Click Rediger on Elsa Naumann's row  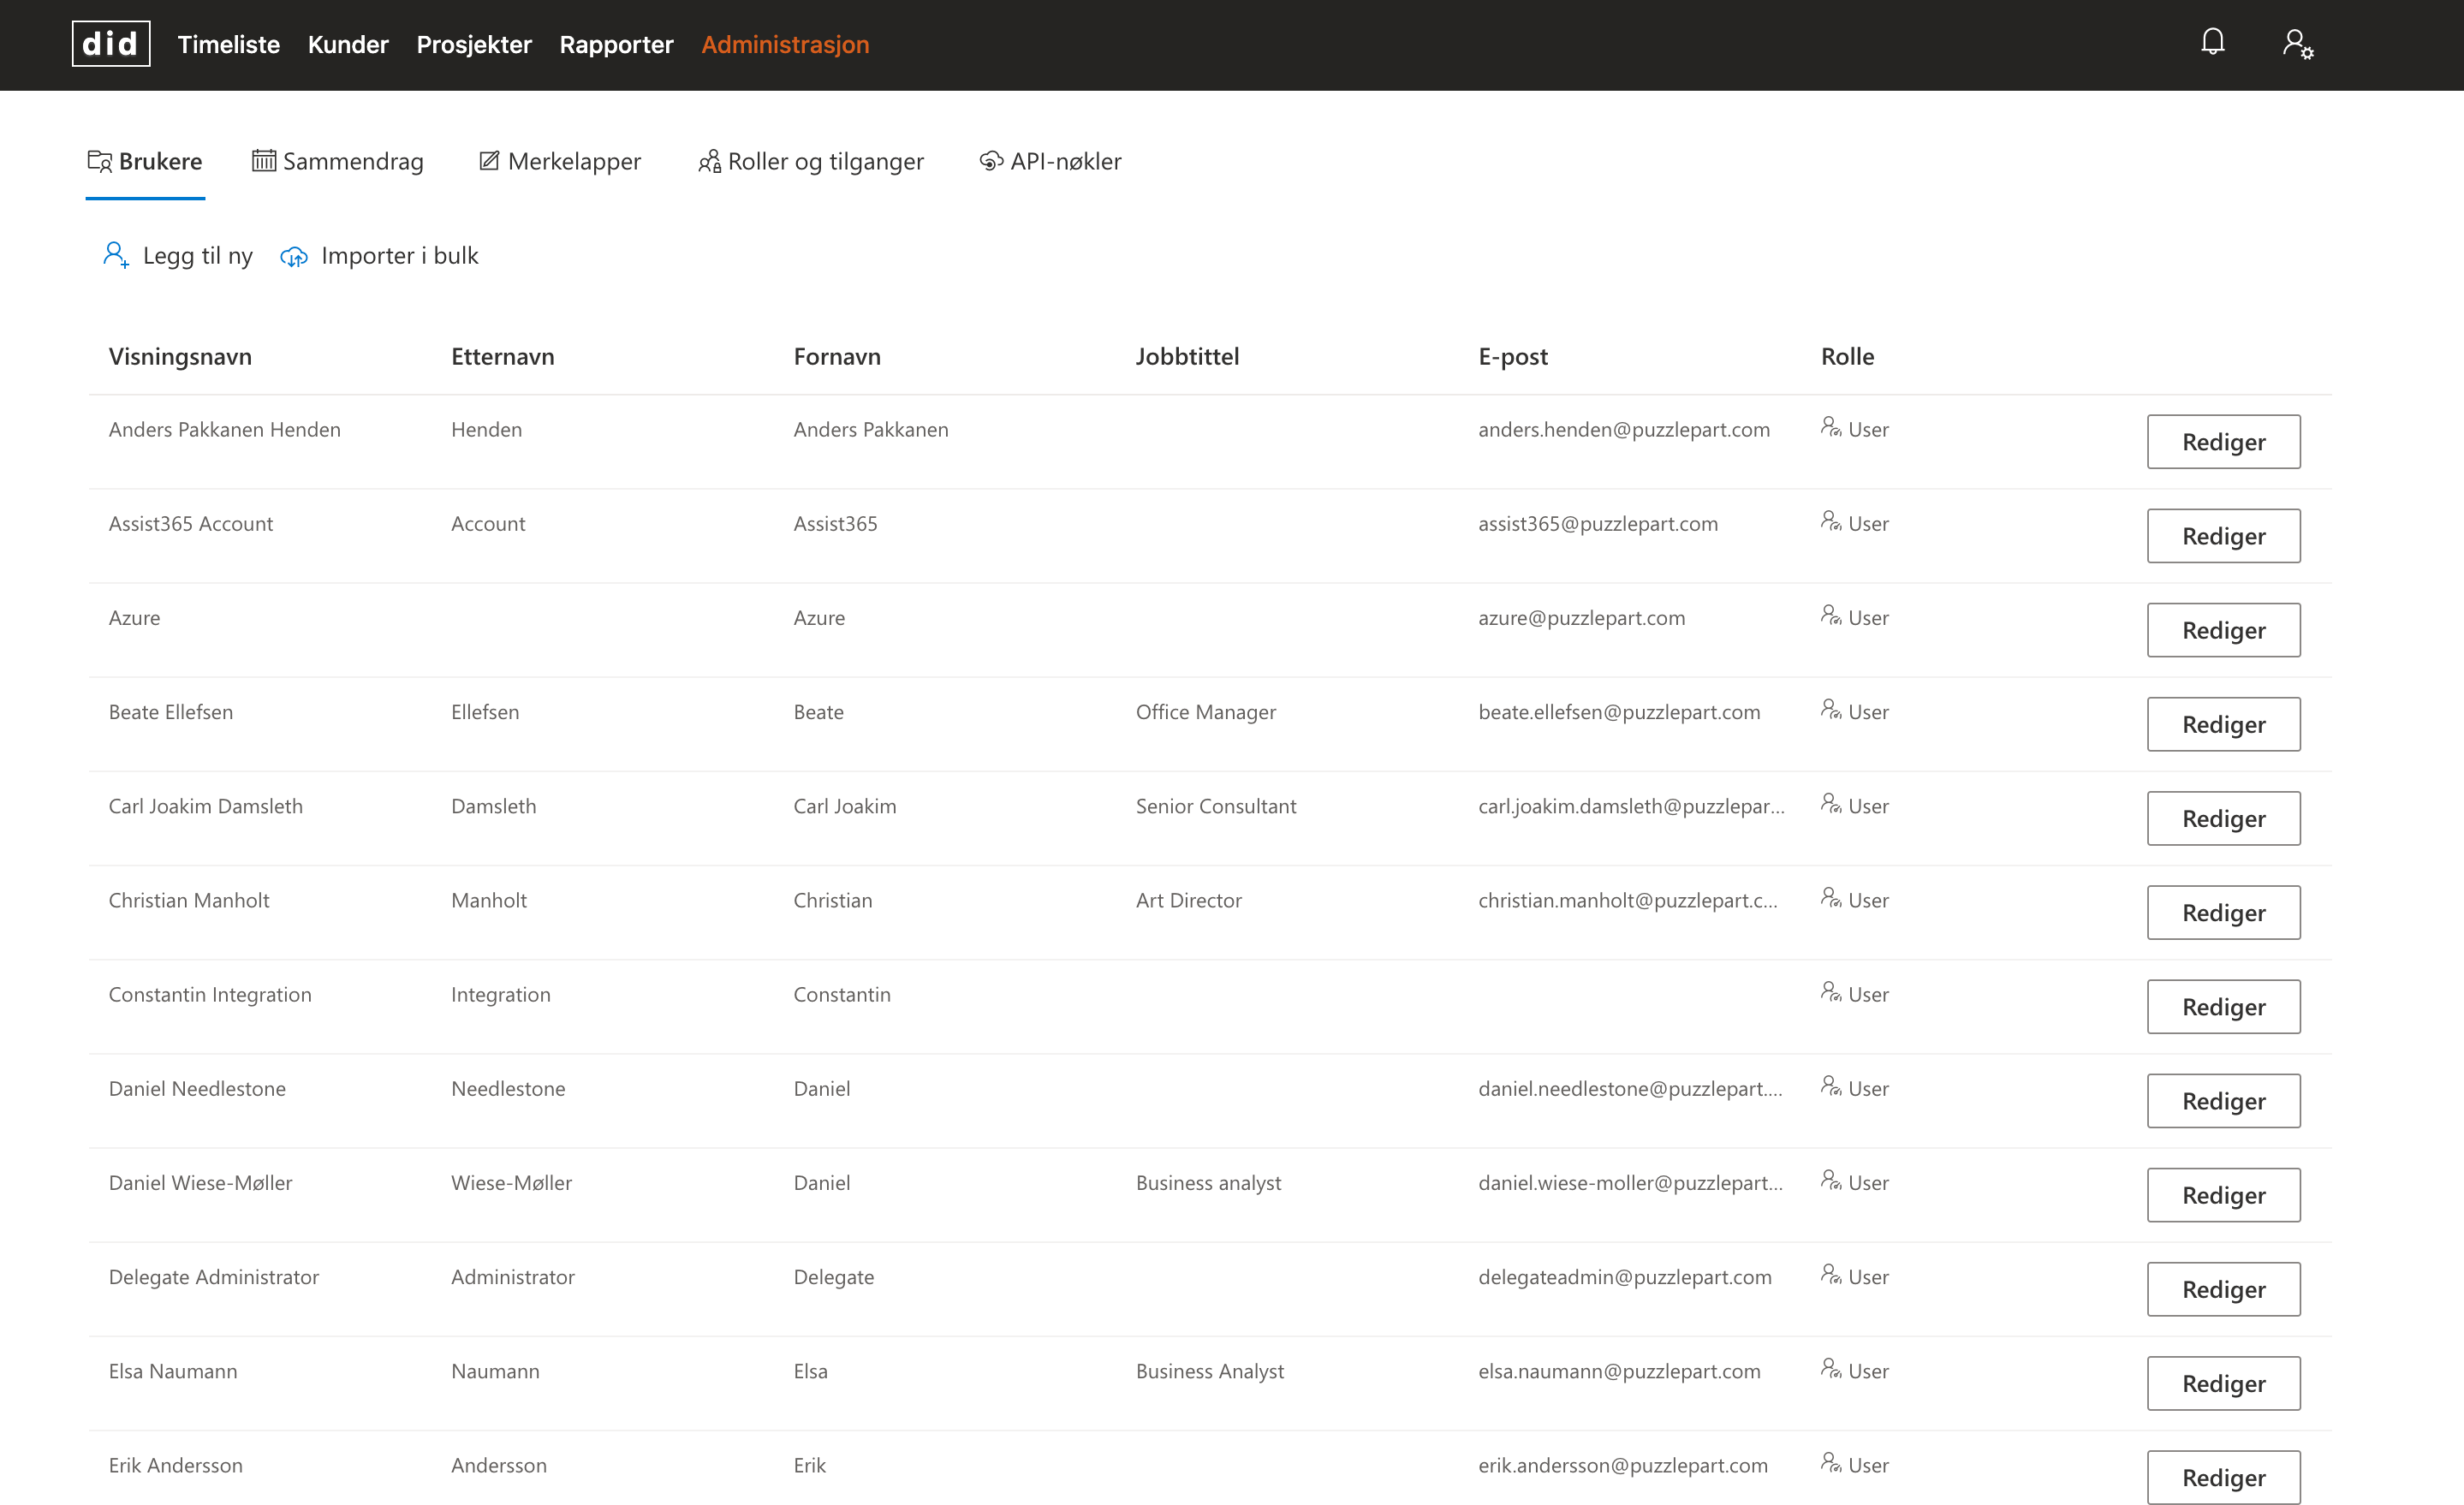point(2223,1383)
